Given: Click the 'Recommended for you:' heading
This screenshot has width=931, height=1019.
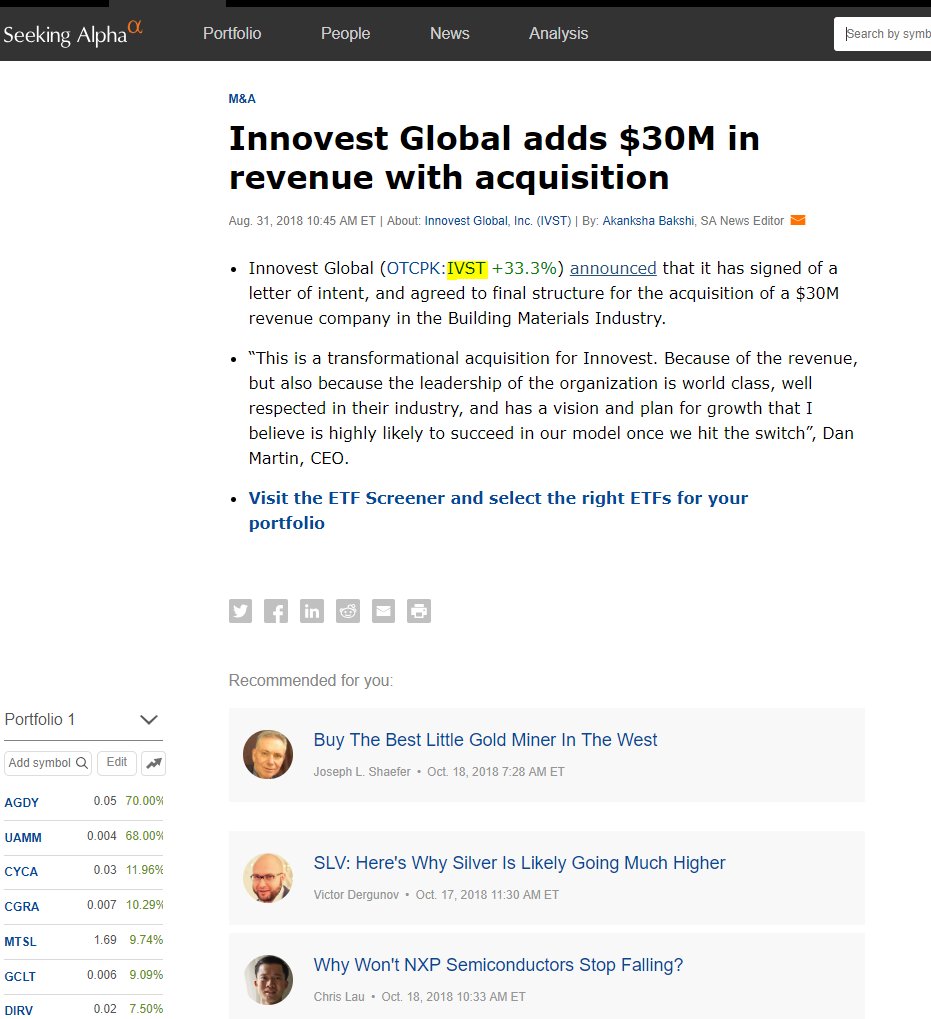Looking at the screenshot, I should pyautogui.click(x=311, y=680).
